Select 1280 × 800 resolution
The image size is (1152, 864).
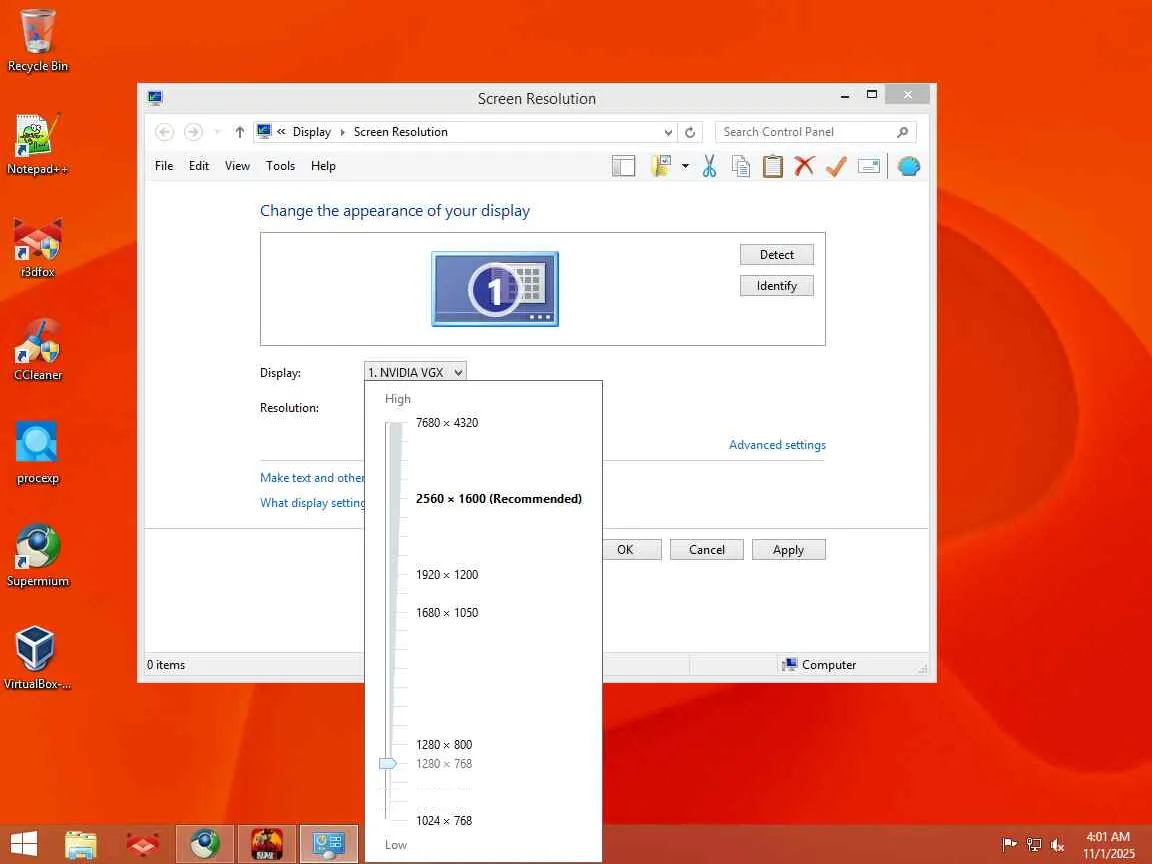click(444, 745)
